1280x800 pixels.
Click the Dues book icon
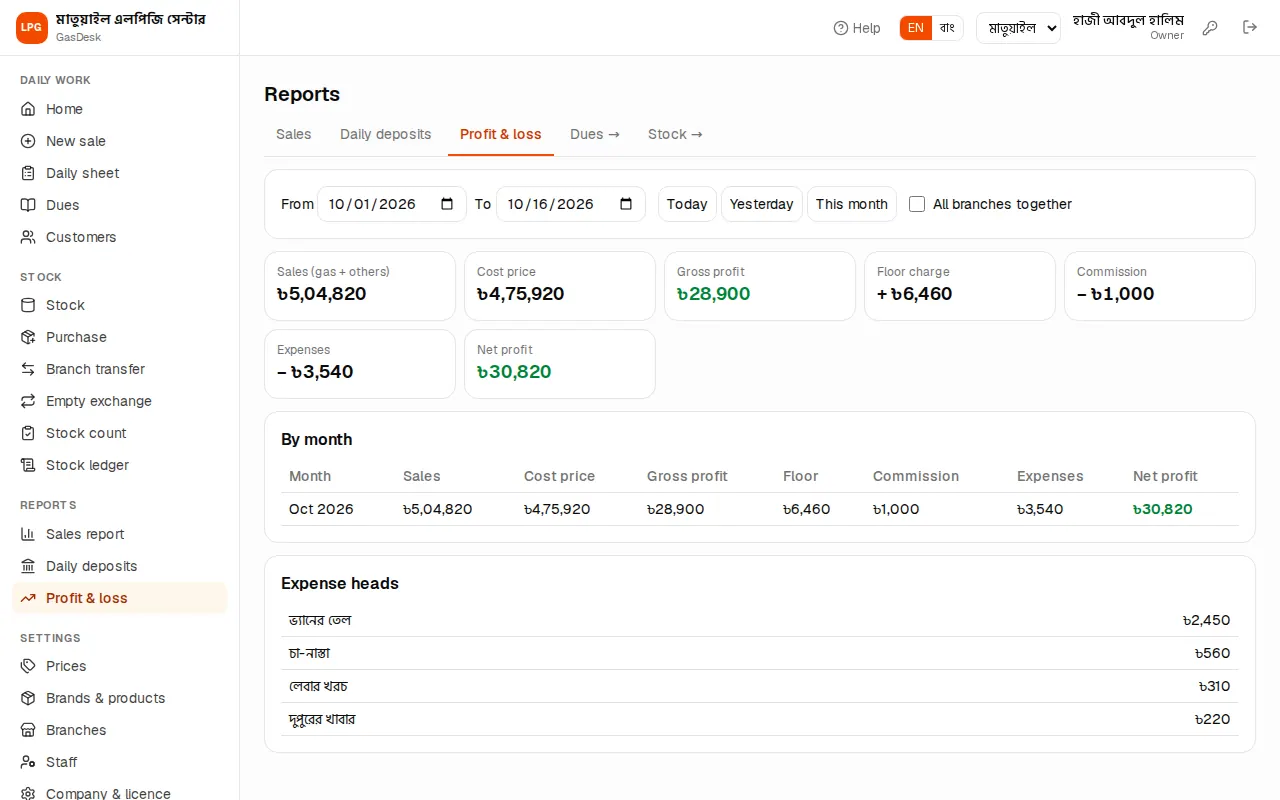point(28,205)
